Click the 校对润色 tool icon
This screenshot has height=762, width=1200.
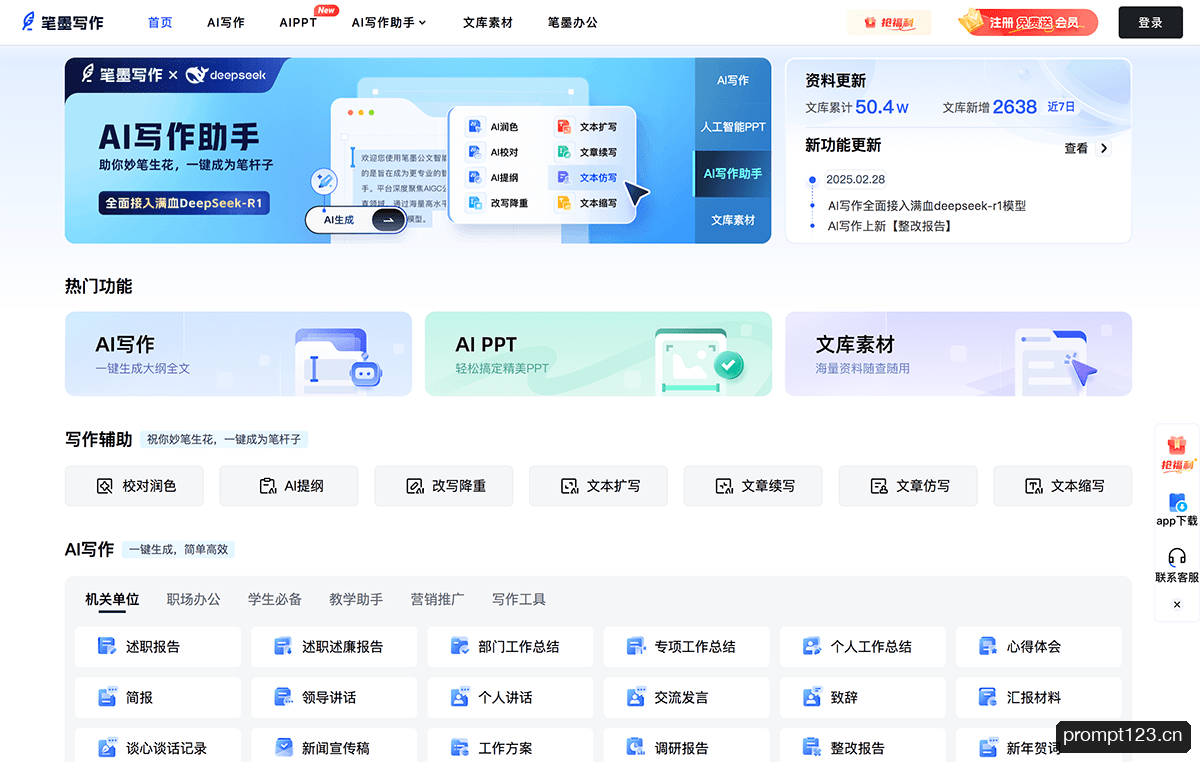105,486
